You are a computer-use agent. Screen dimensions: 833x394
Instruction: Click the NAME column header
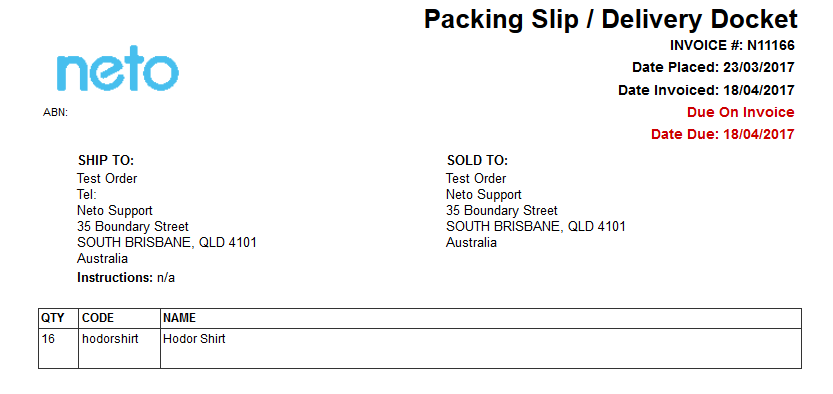tap(179, 318)
